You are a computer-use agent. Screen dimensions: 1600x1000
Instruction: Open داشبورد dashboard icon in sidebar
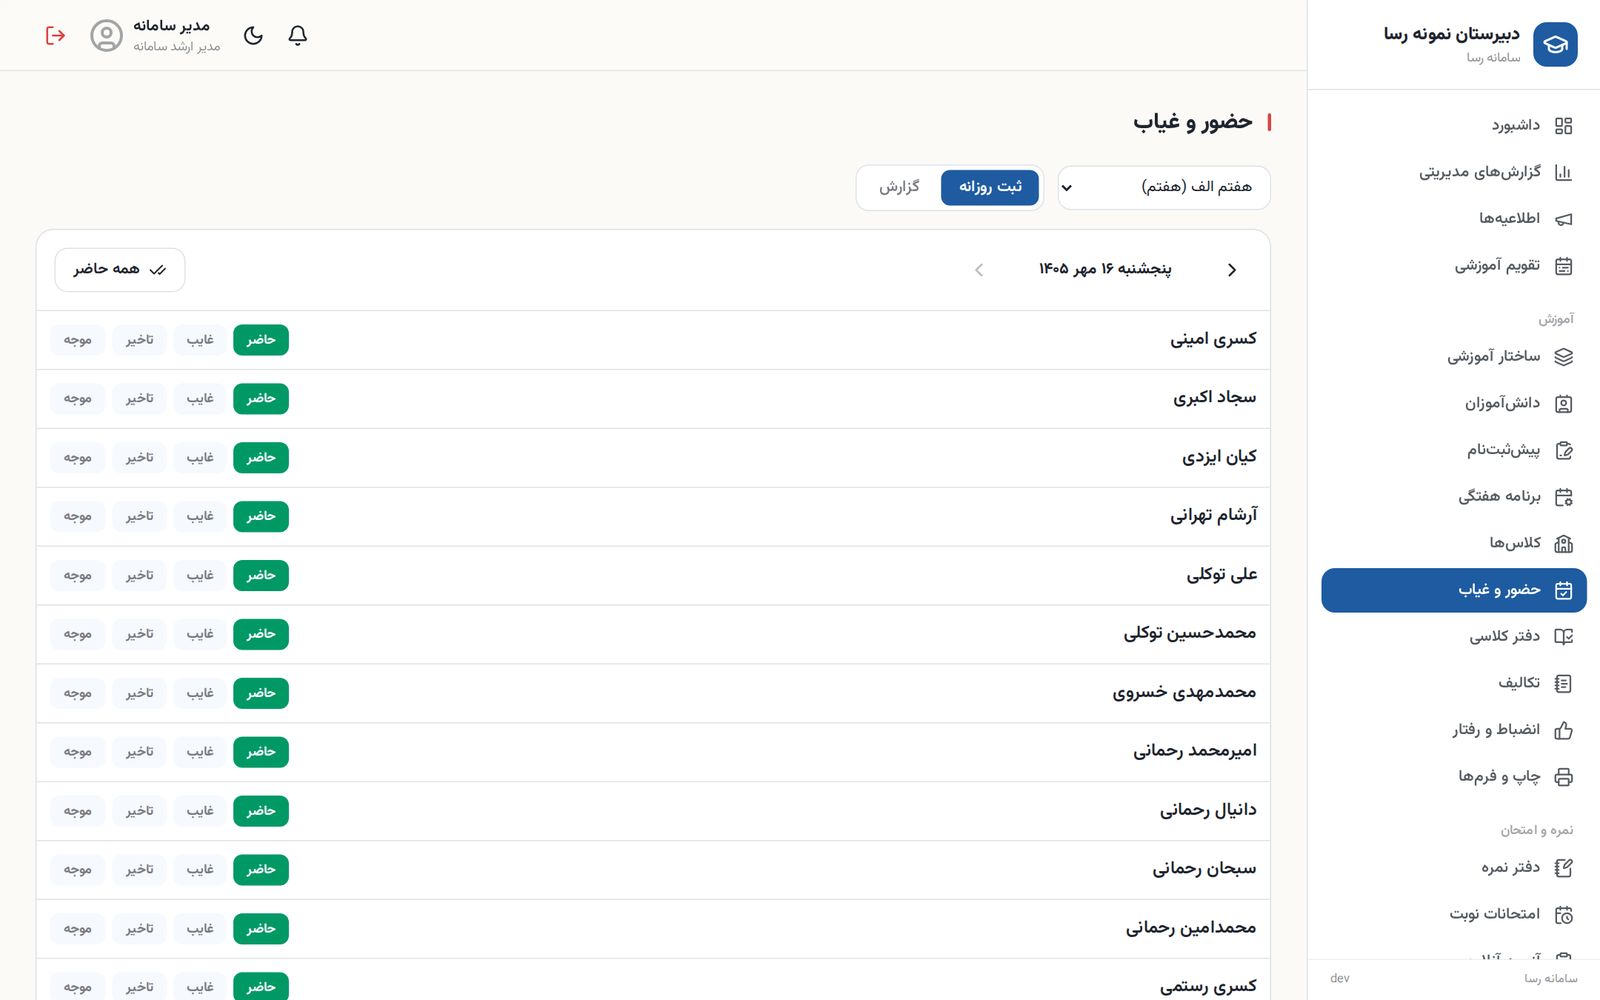1564,125
